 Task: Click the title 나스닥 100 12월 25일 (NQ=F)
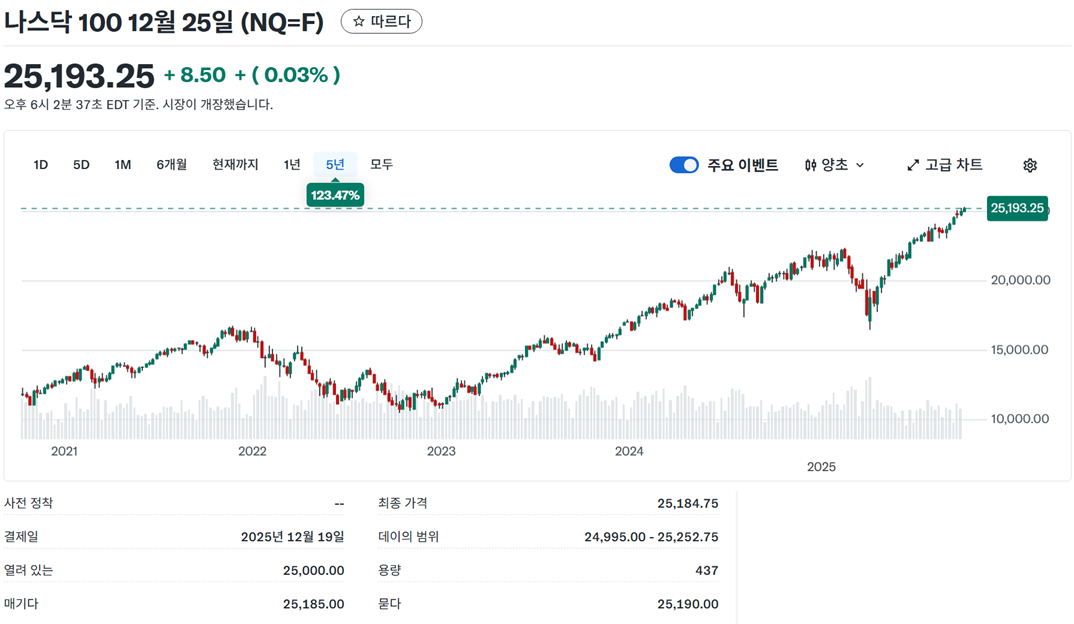pos(164,23)
